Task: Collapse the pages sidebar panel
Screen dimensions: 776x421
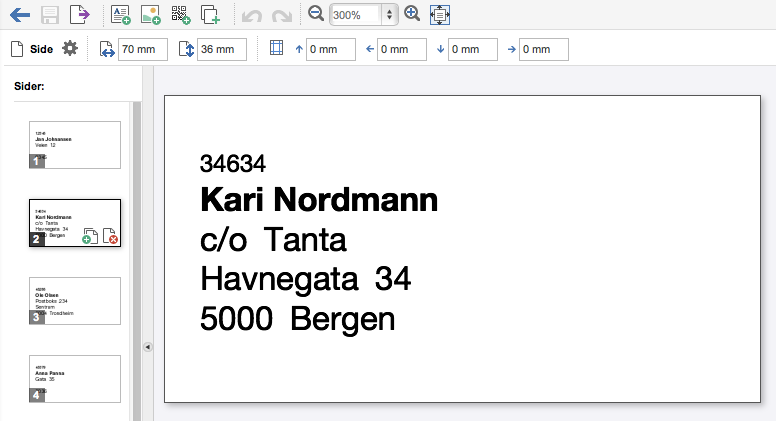Action: (x=147, y=347)
